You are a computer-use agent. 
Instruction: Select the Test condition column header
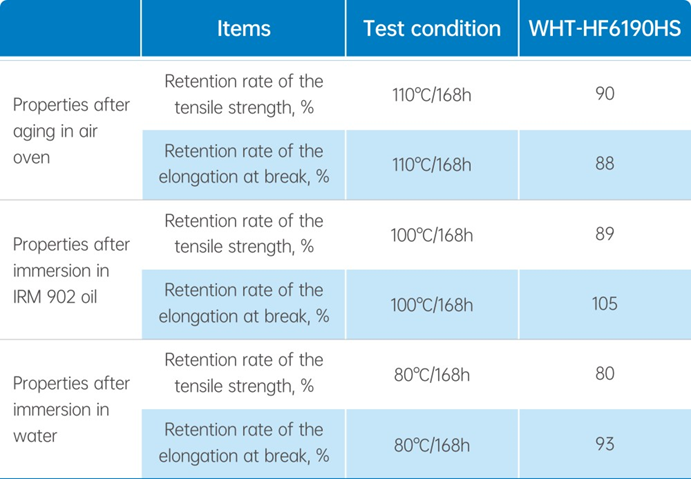[432, 29]
